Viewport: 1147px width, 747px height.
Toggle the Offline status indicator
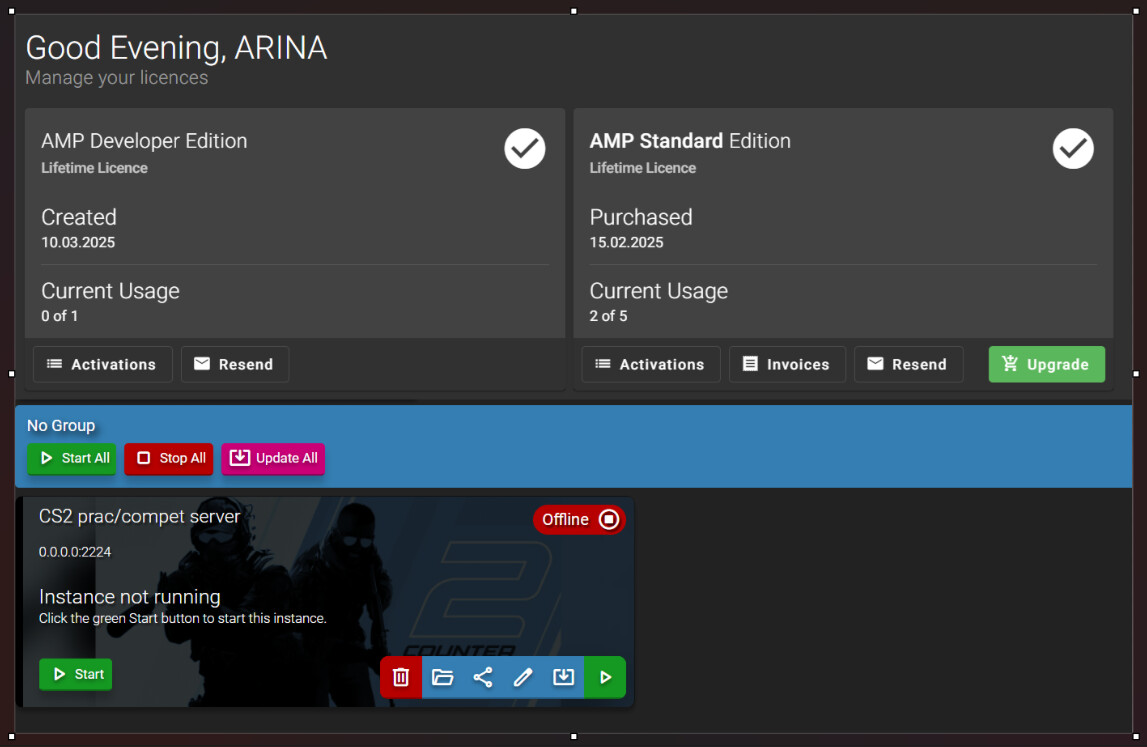click(x=579, y=519)
